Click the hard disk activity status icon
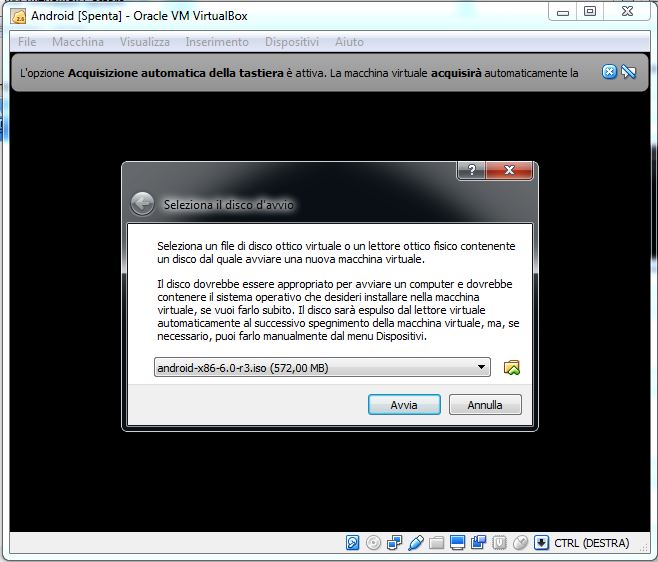The width and height of the screenshot is (658, 562). pyautogui.click(x=353, y=543)
